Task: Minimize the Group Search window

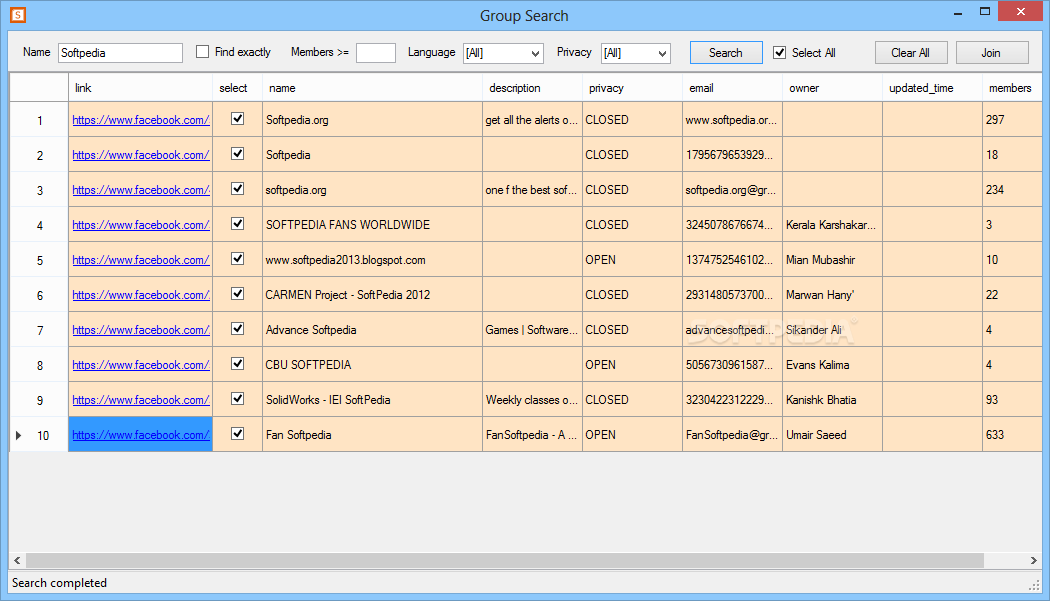Action: (958, 12)
